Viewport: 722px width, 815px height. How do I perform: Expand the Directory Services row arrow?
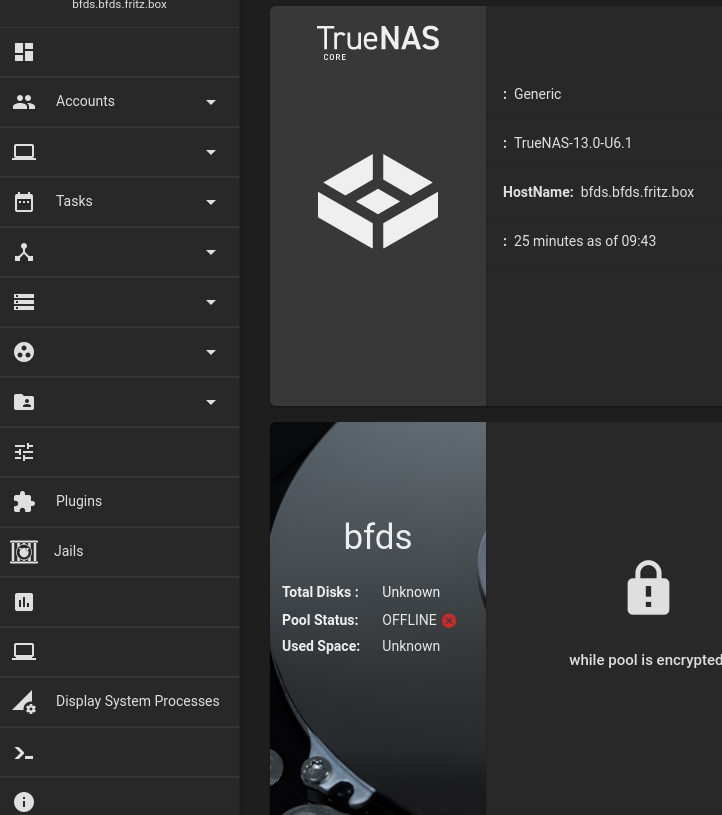(x=211, y=352)
